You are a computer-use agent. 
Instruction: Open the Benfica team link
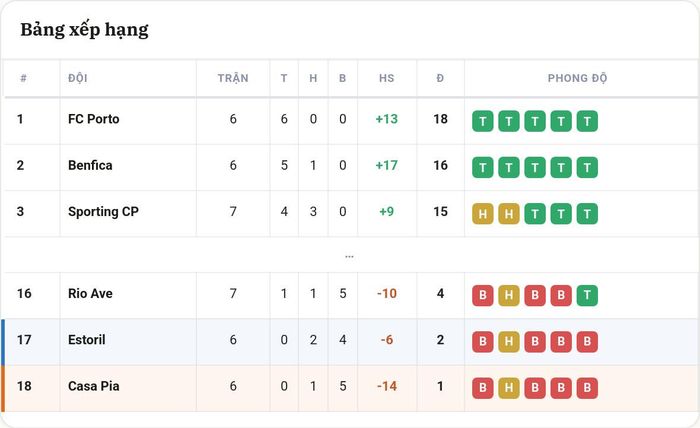click(90, 166)
